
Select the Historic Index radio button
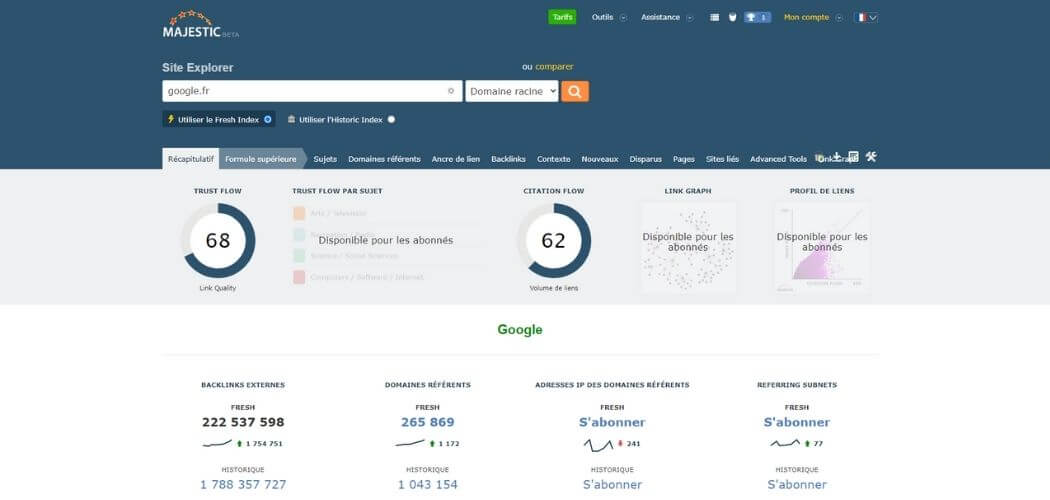coord(391,119)
